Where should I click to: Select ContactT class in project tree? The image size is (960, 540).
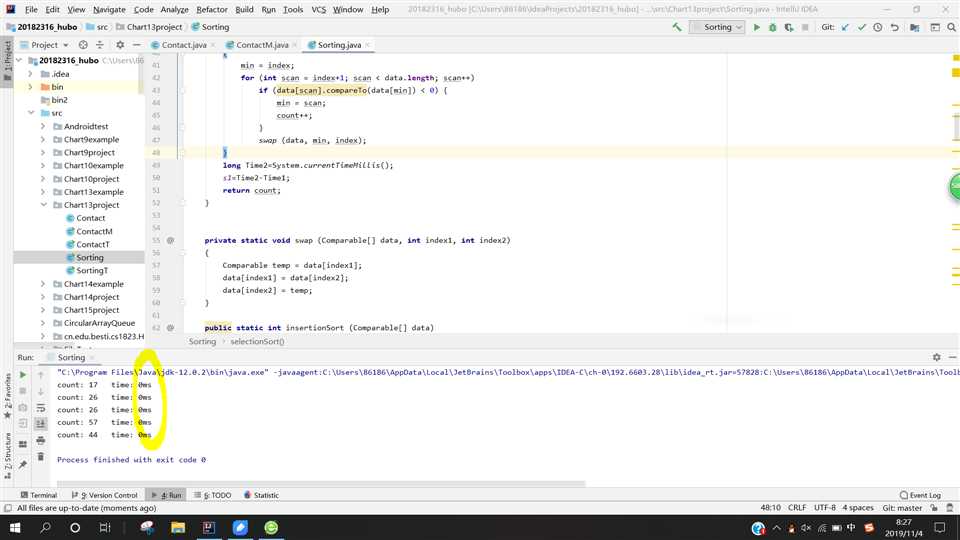point(92,244)
